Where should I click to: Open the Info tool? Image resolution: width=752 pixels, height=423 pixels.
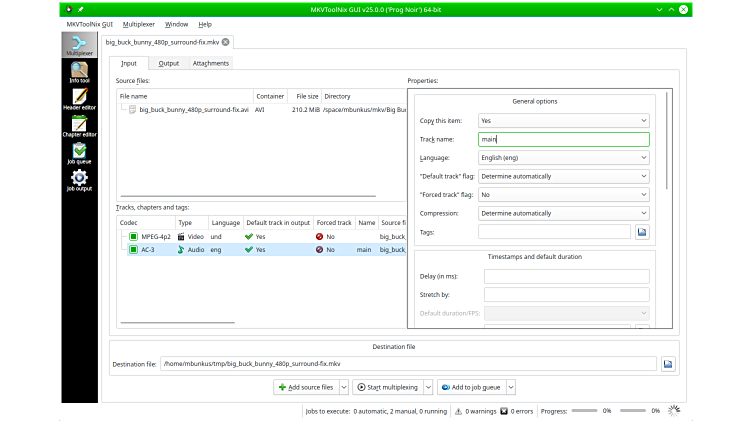coord(79,72)
